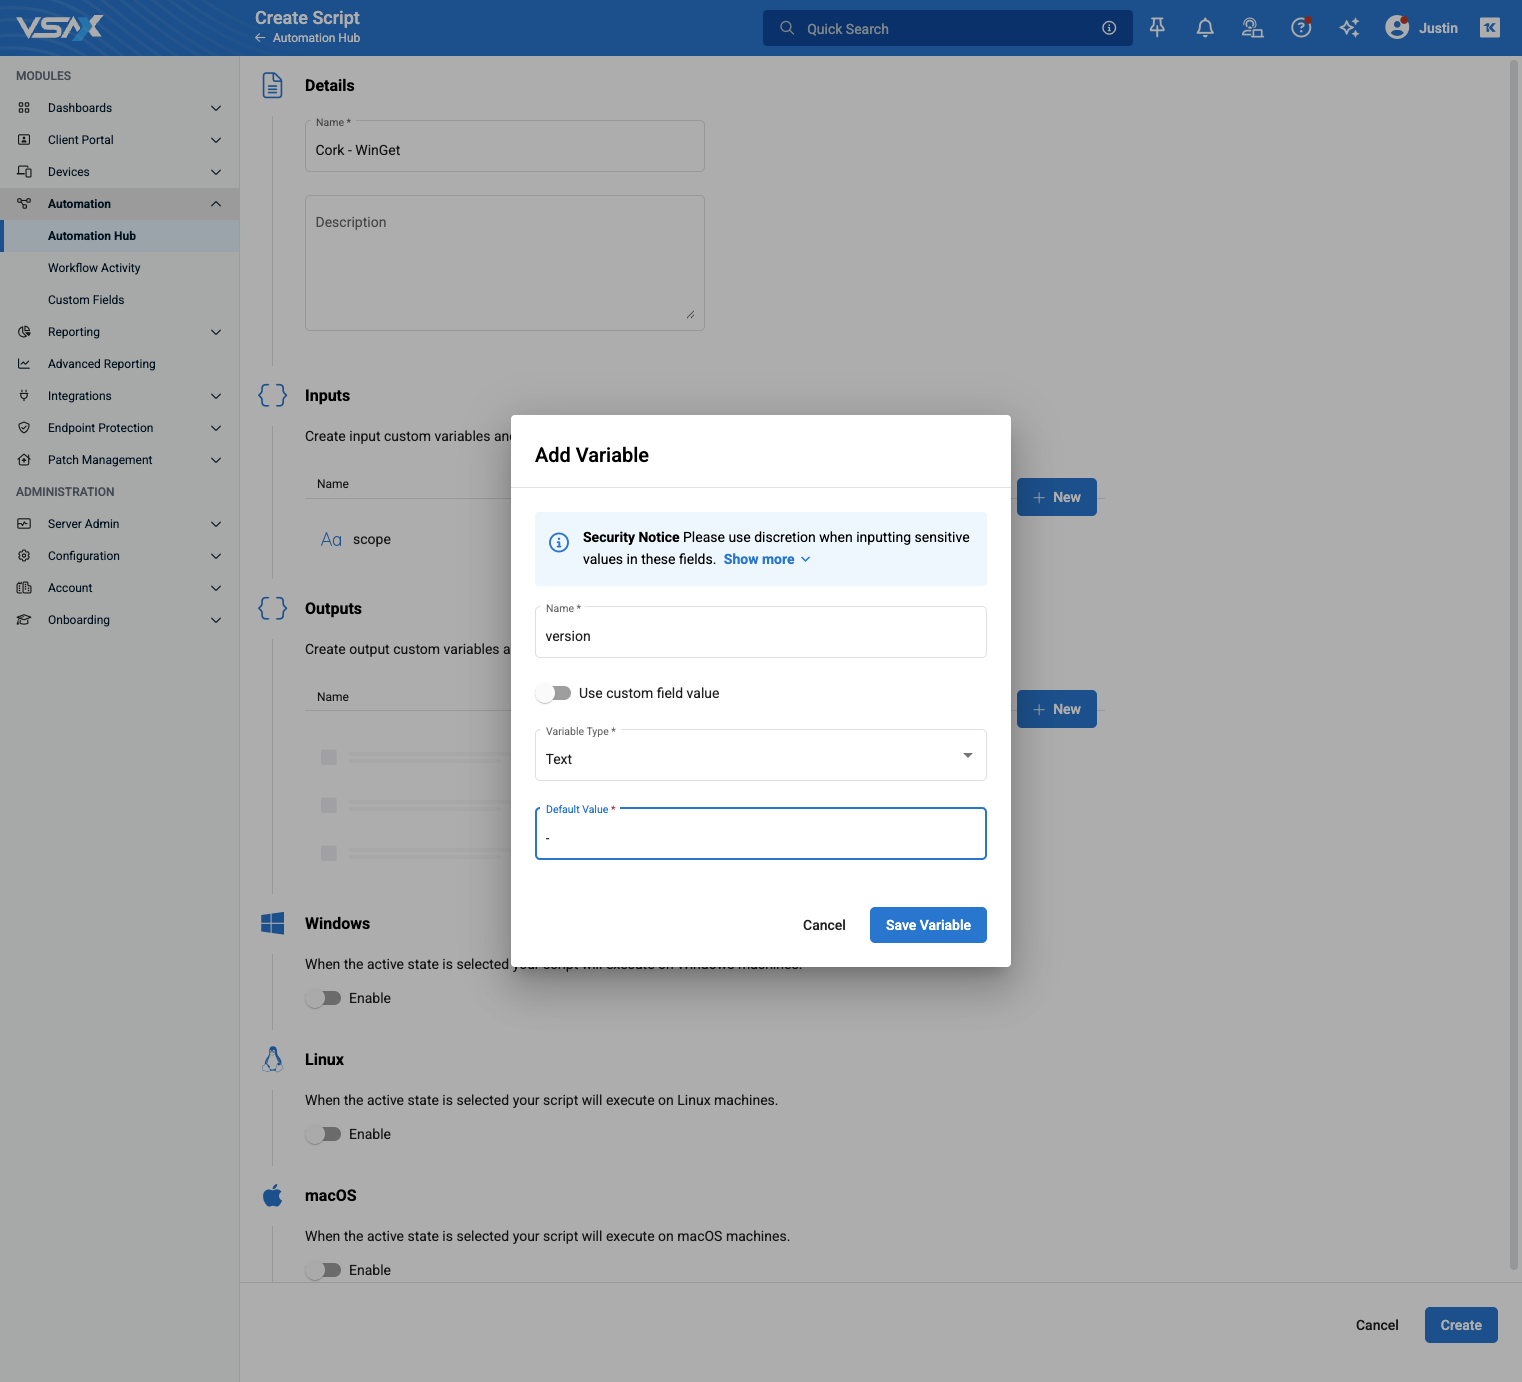This screenshot has width=1522, height=1382.
Task: Click the pin icon in the top bar
Action: 1157,28
